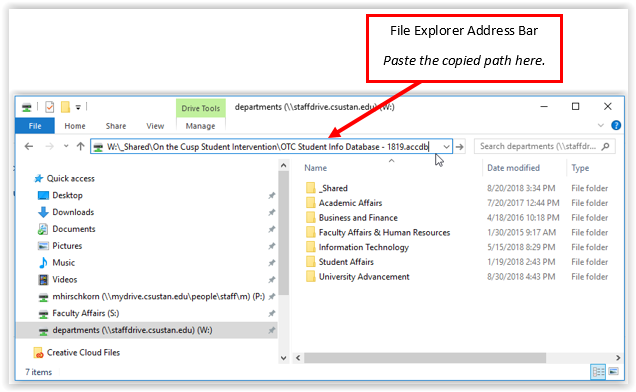
Task: Click the Student Affairs folder icon
Action: pos(311,262)
